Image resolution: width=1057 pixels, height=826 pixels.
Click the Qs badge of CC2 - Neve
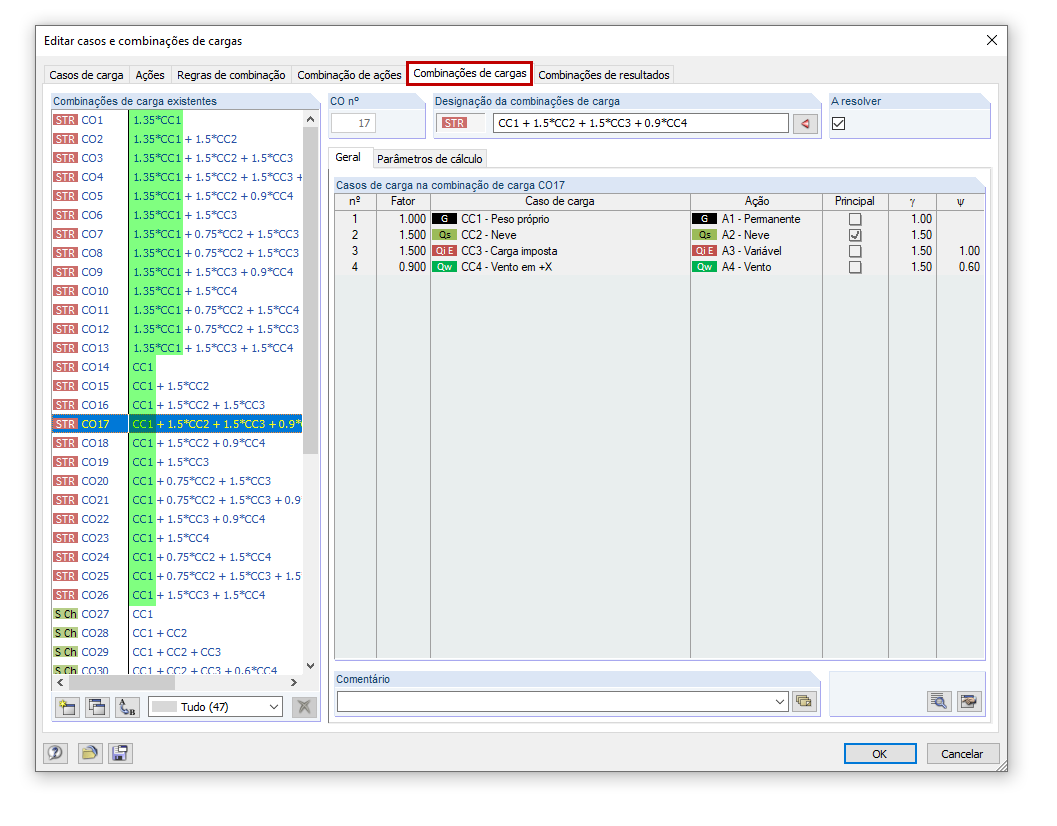click(444, 235)
